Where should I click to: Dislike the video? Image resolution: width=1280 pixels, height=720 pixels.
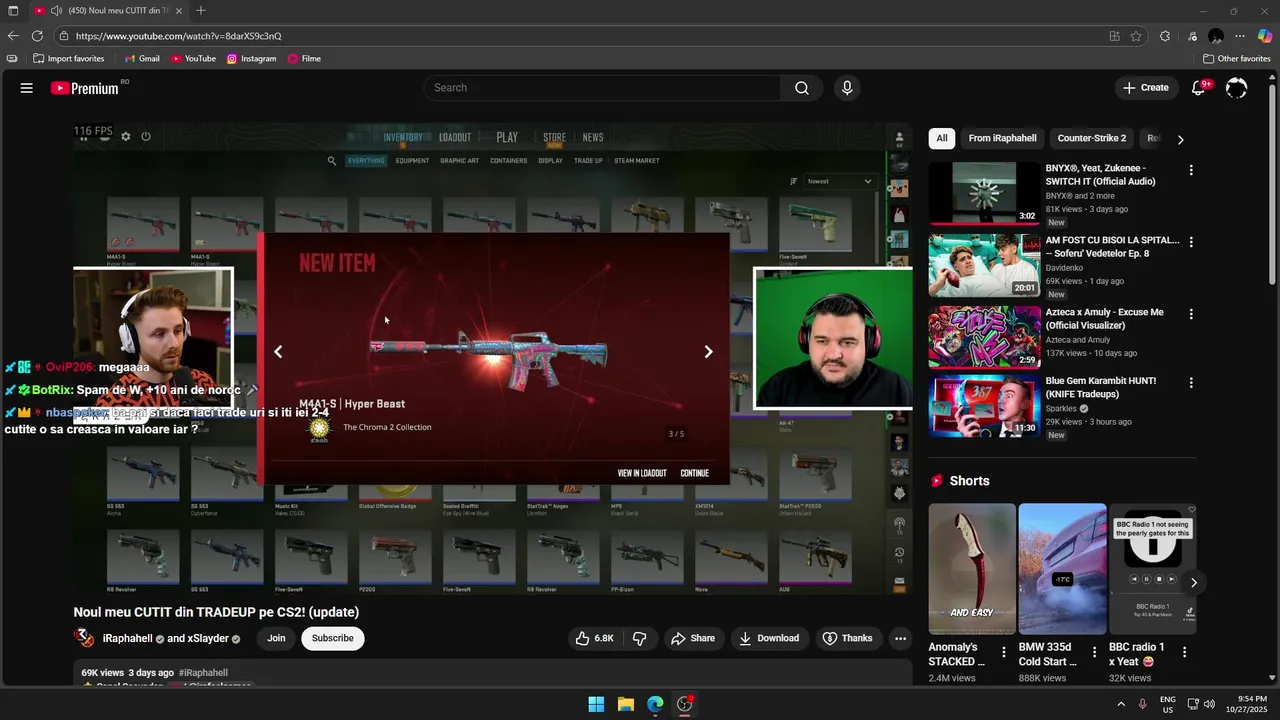[x=640, y=638]
